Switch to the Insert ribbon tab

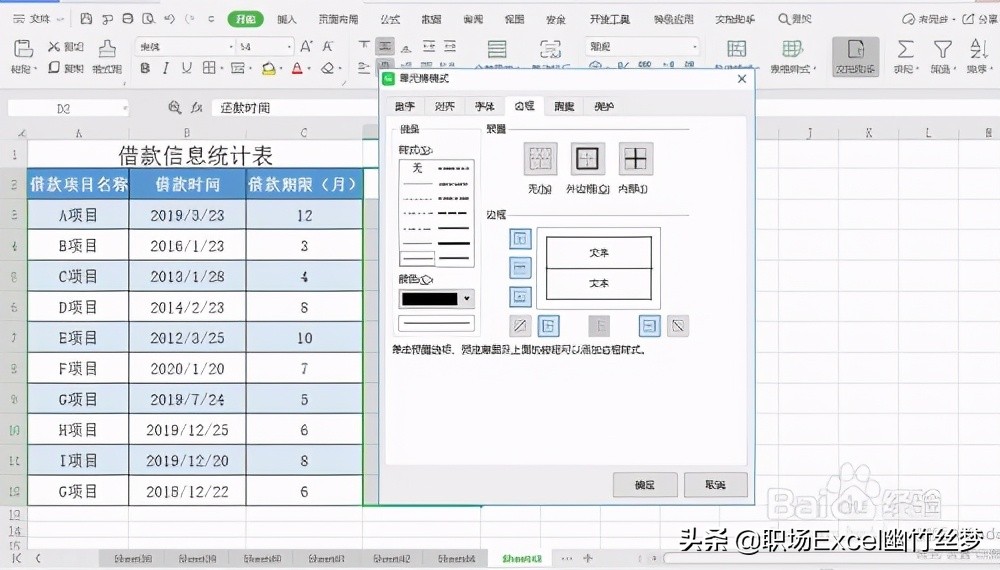pyautogui.click(x=287, y=19)
